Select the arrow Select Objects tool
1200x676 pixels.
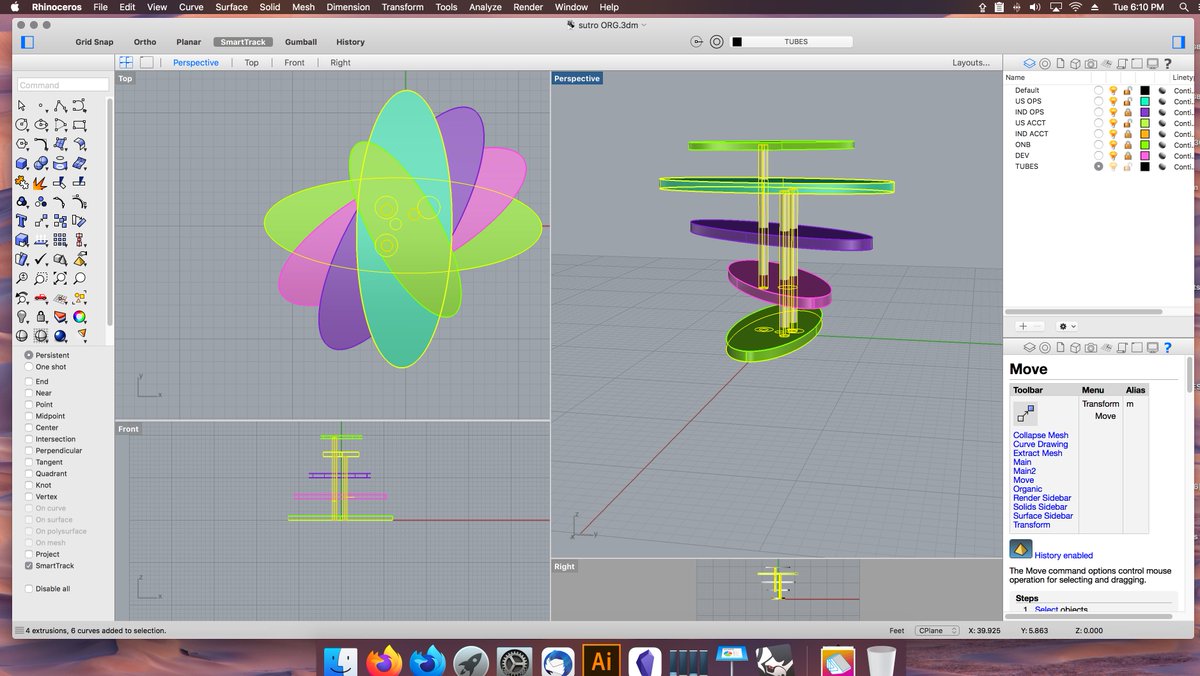(x=22, y=105)
